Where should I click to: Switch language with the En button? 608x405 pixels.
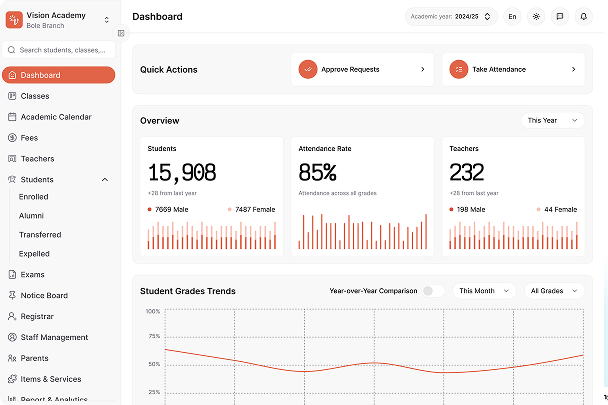pyautogui.click(x=512, y=17)
